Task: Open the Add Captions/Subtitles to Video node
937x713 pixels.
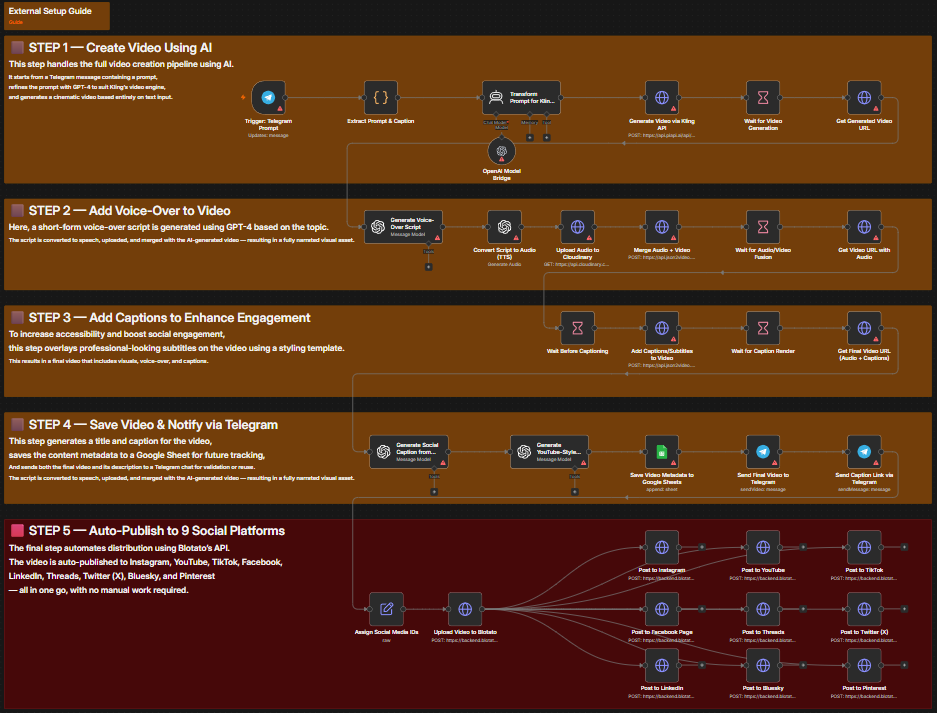Action: tap(662, 328)
